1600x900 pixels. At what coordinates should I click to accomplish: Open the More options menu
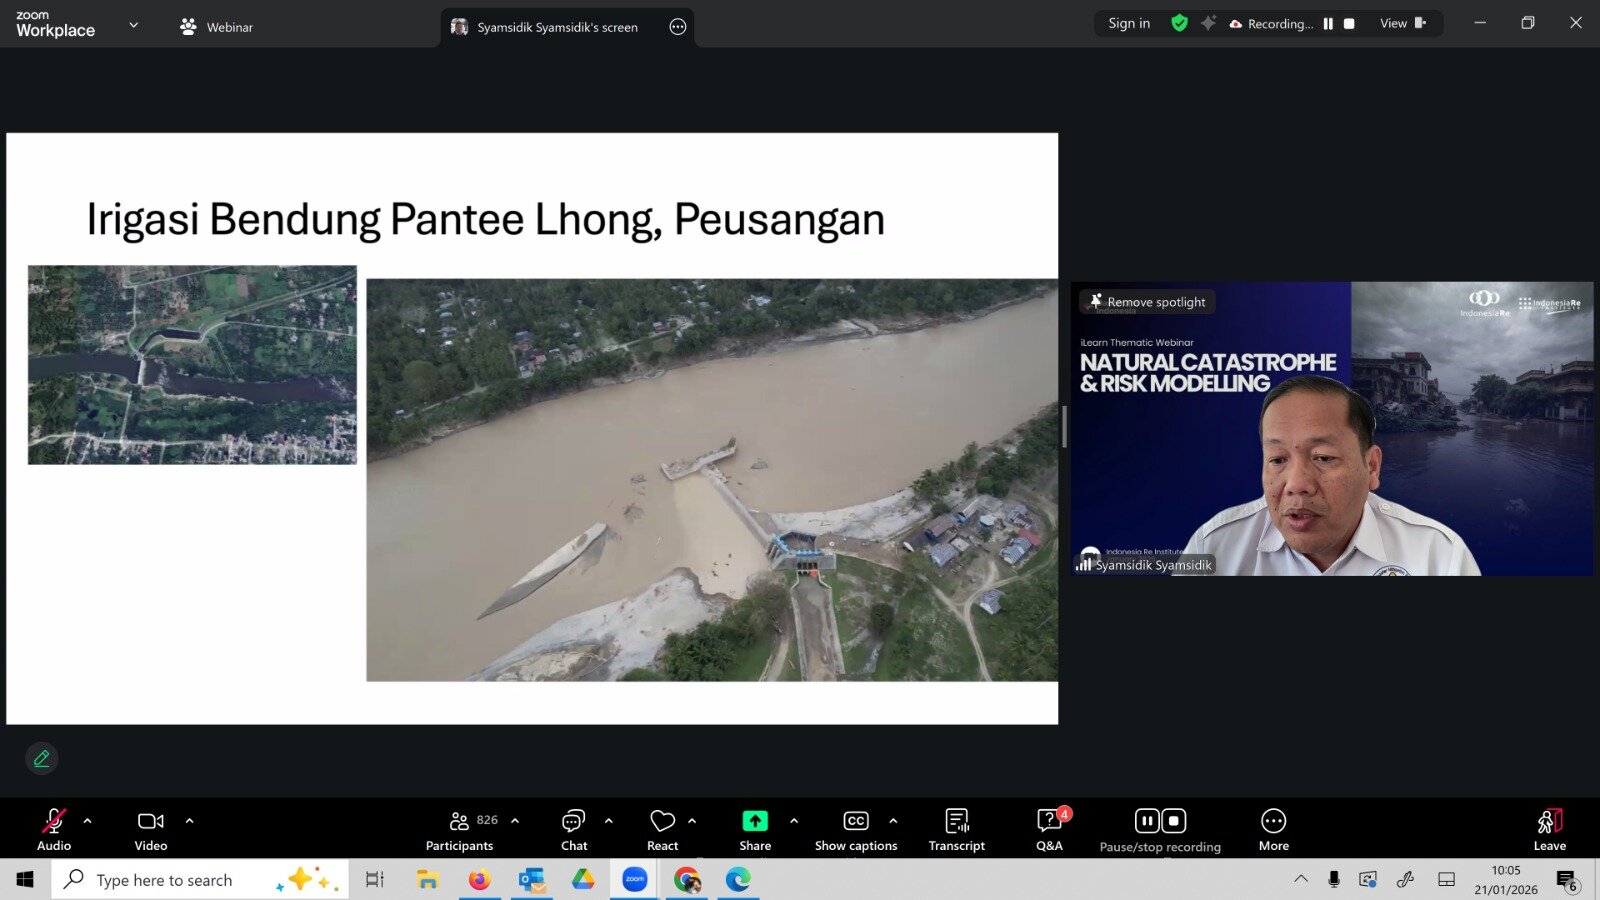tap(1273, 829)
